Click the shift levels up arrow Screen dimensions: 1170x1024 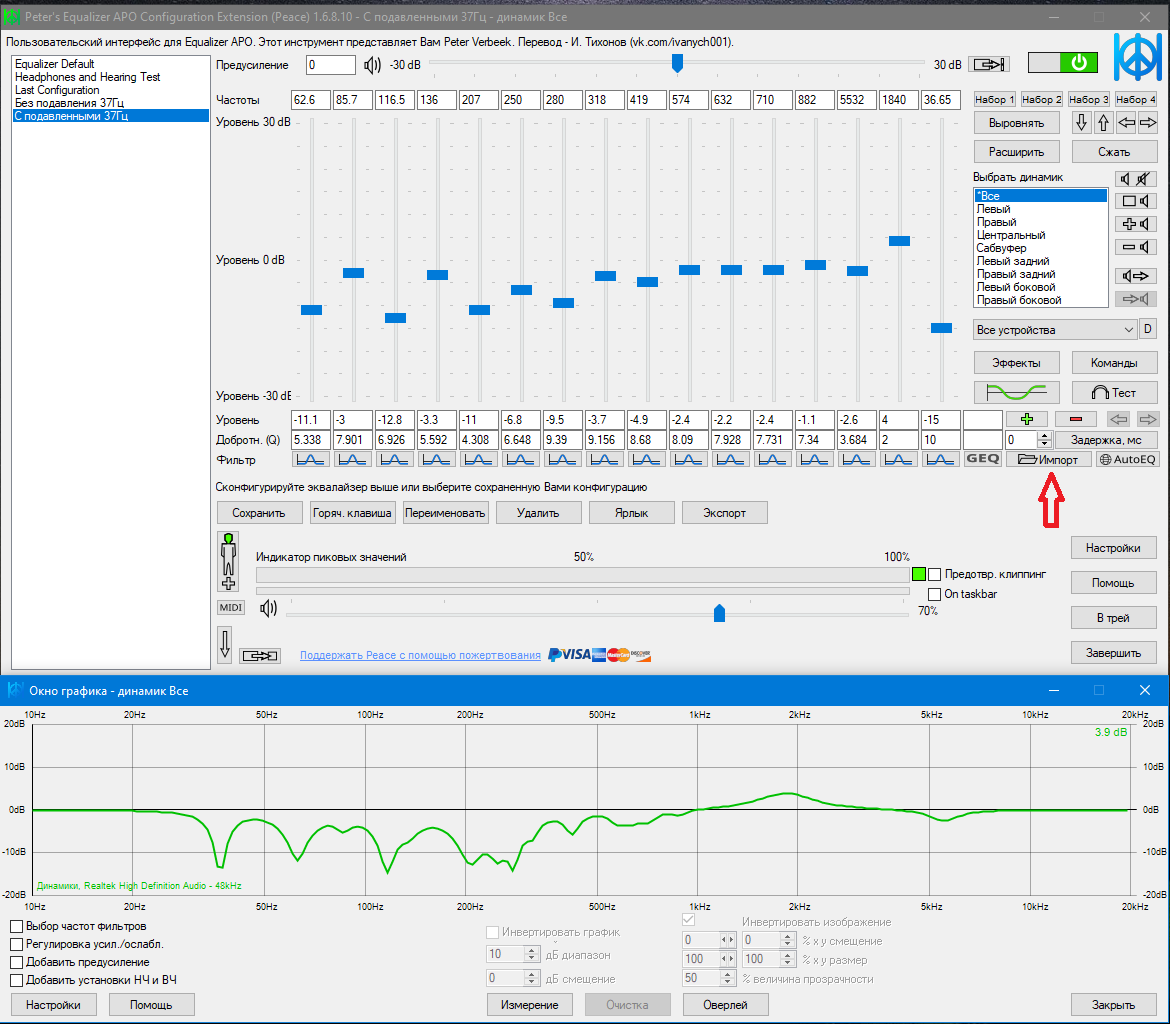[1103, 123]
